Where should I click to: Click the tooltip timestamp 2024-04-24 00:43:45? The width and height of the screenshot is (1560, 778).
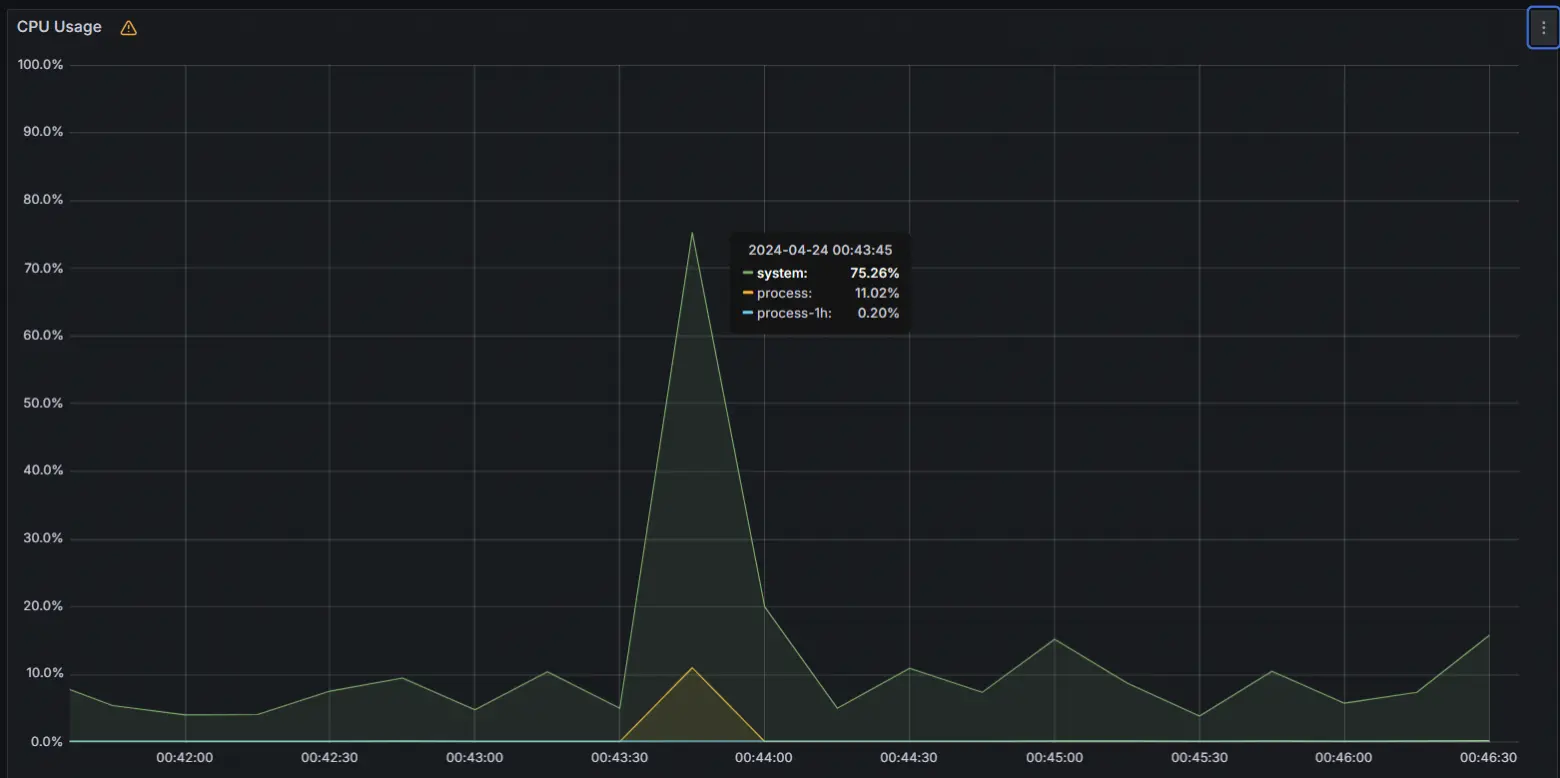[820, 250]
